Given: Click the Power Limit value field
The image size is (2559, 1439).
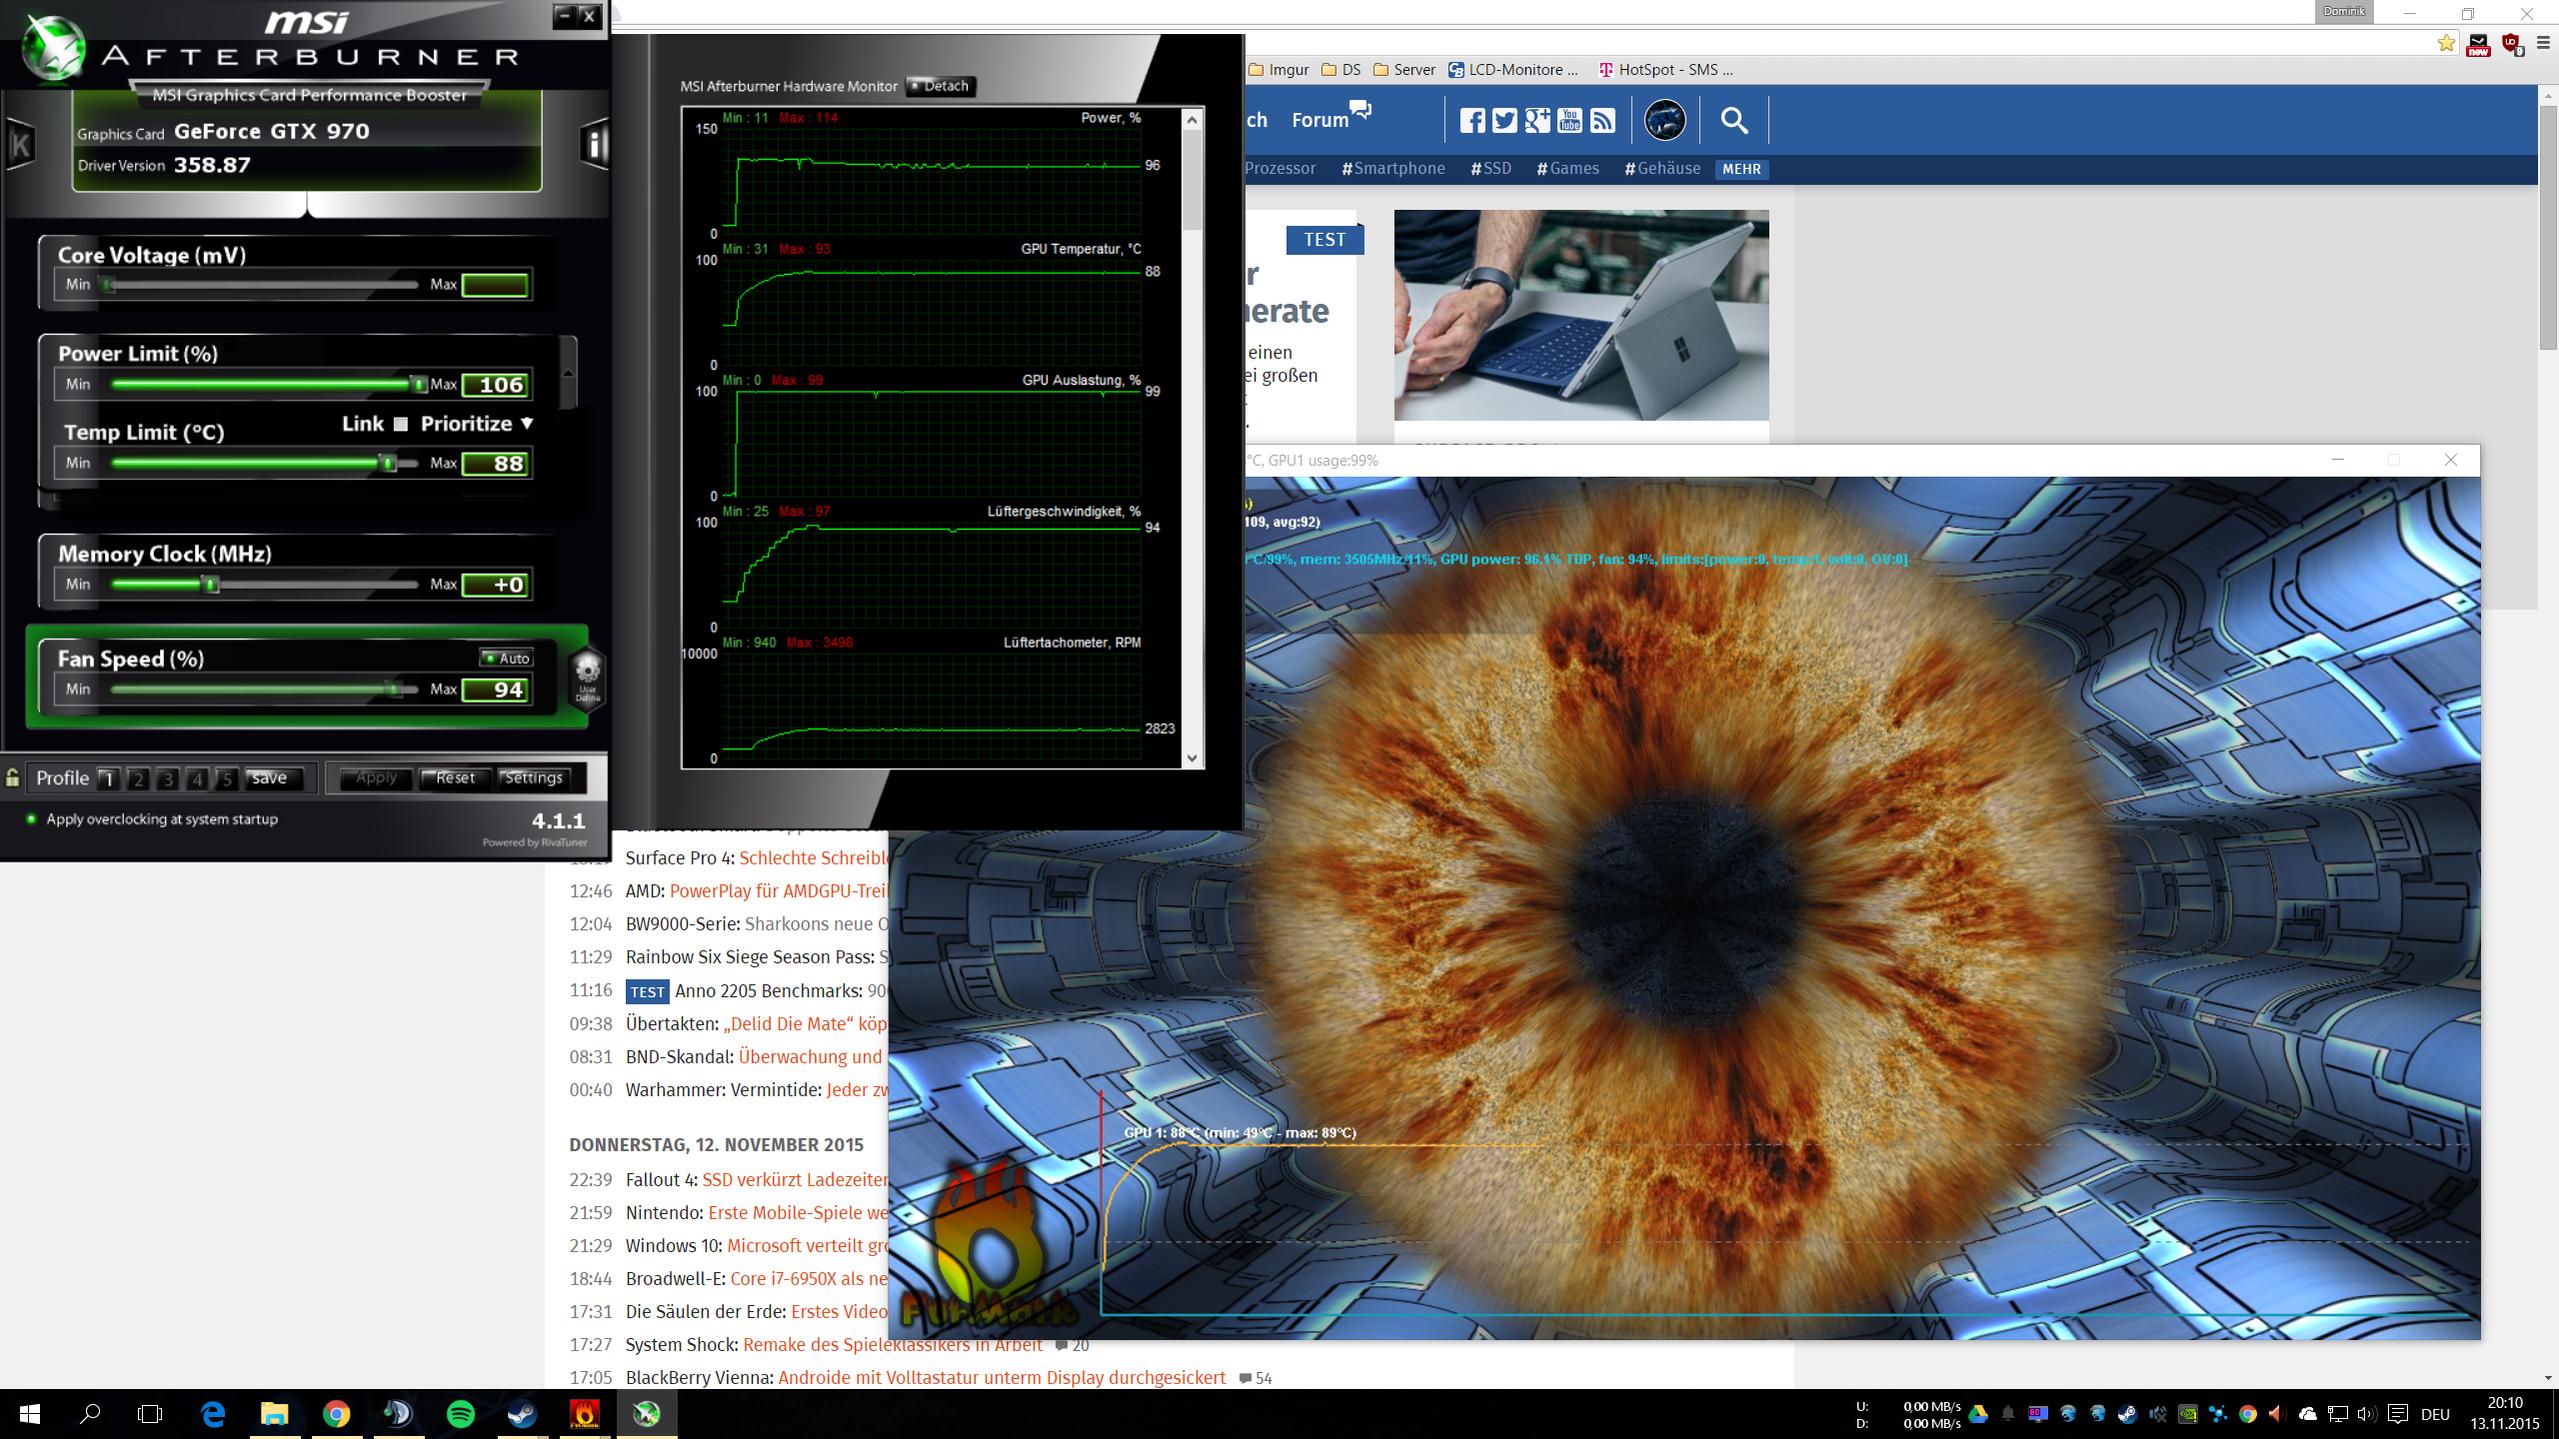Looking at the screenshot, I should click(496, 385).
